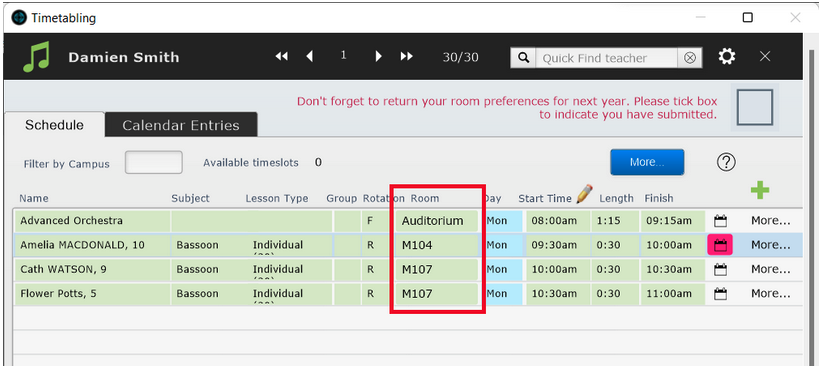Click the 1:15 length cell

615,221
